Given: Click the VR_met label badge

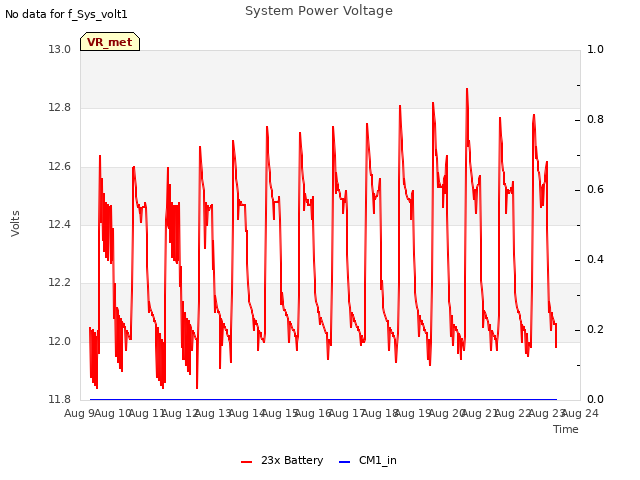Looking at the screenshot, I should [110, 42].
